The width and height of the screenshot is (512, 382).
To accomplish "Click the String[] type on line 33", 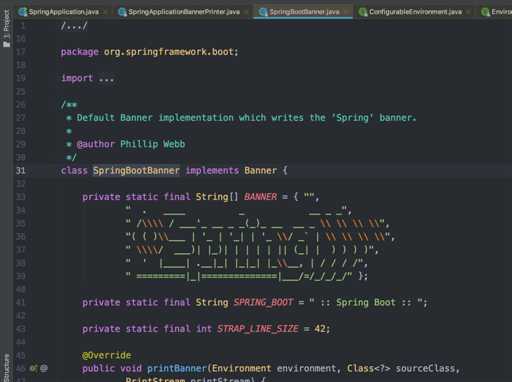I will click(x=217, y=197).
